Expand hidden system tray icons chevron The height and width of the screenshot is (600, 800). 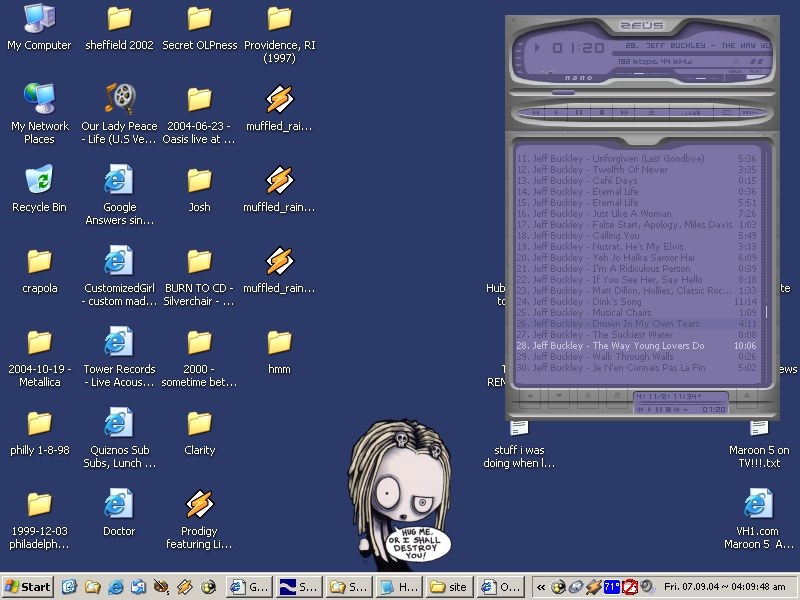tap(541, 587)
